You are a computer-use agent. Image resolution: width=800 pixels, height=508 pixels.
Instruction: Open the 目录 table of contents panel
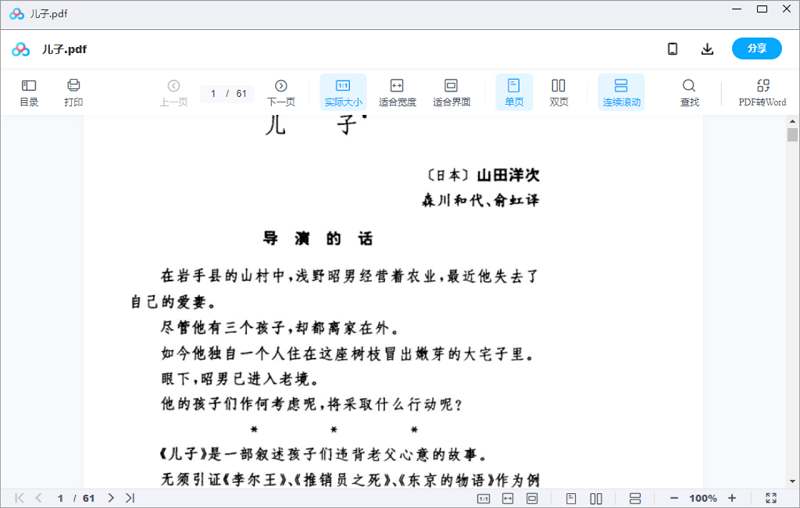click(x=29, y=92)
